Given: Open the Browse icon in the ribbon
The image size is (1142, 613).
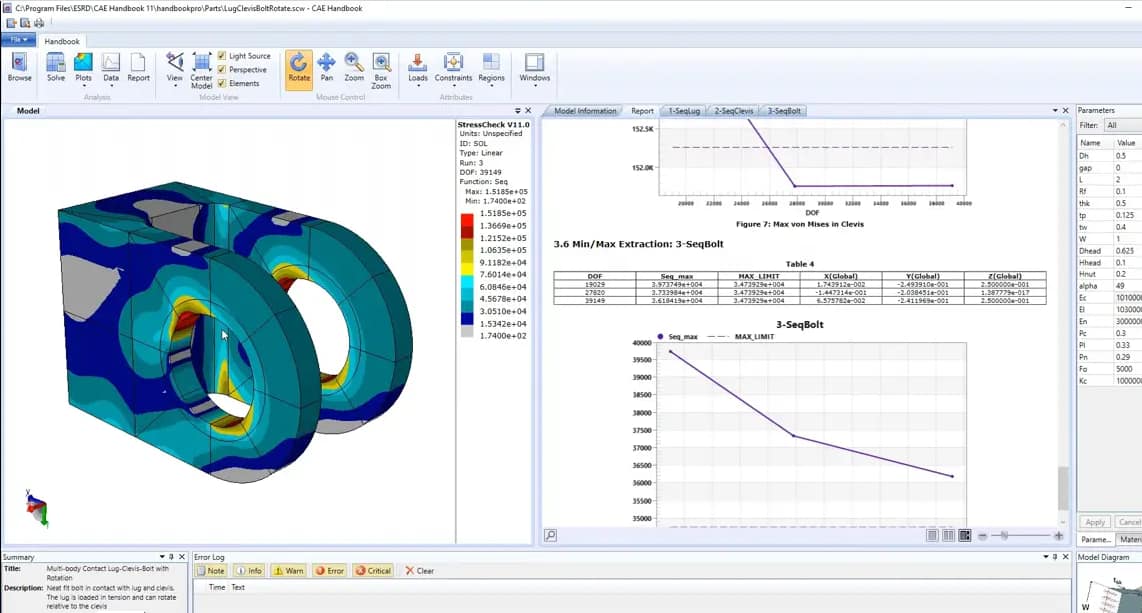Looking at the screenshot, I should [x=19, y=66].
